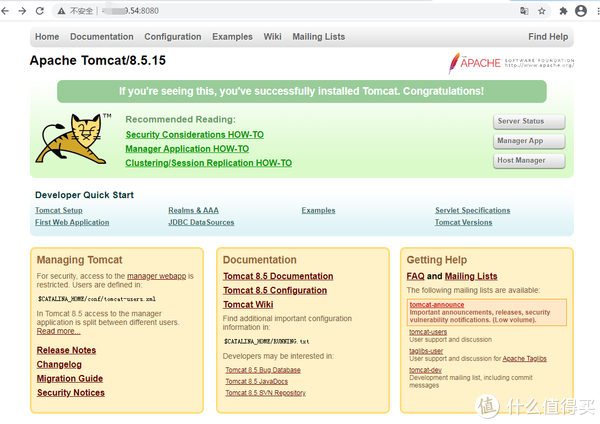Screen dimensions: 600x424
Task: Open the Security Notices link
Action: click(x=71, y=393)
